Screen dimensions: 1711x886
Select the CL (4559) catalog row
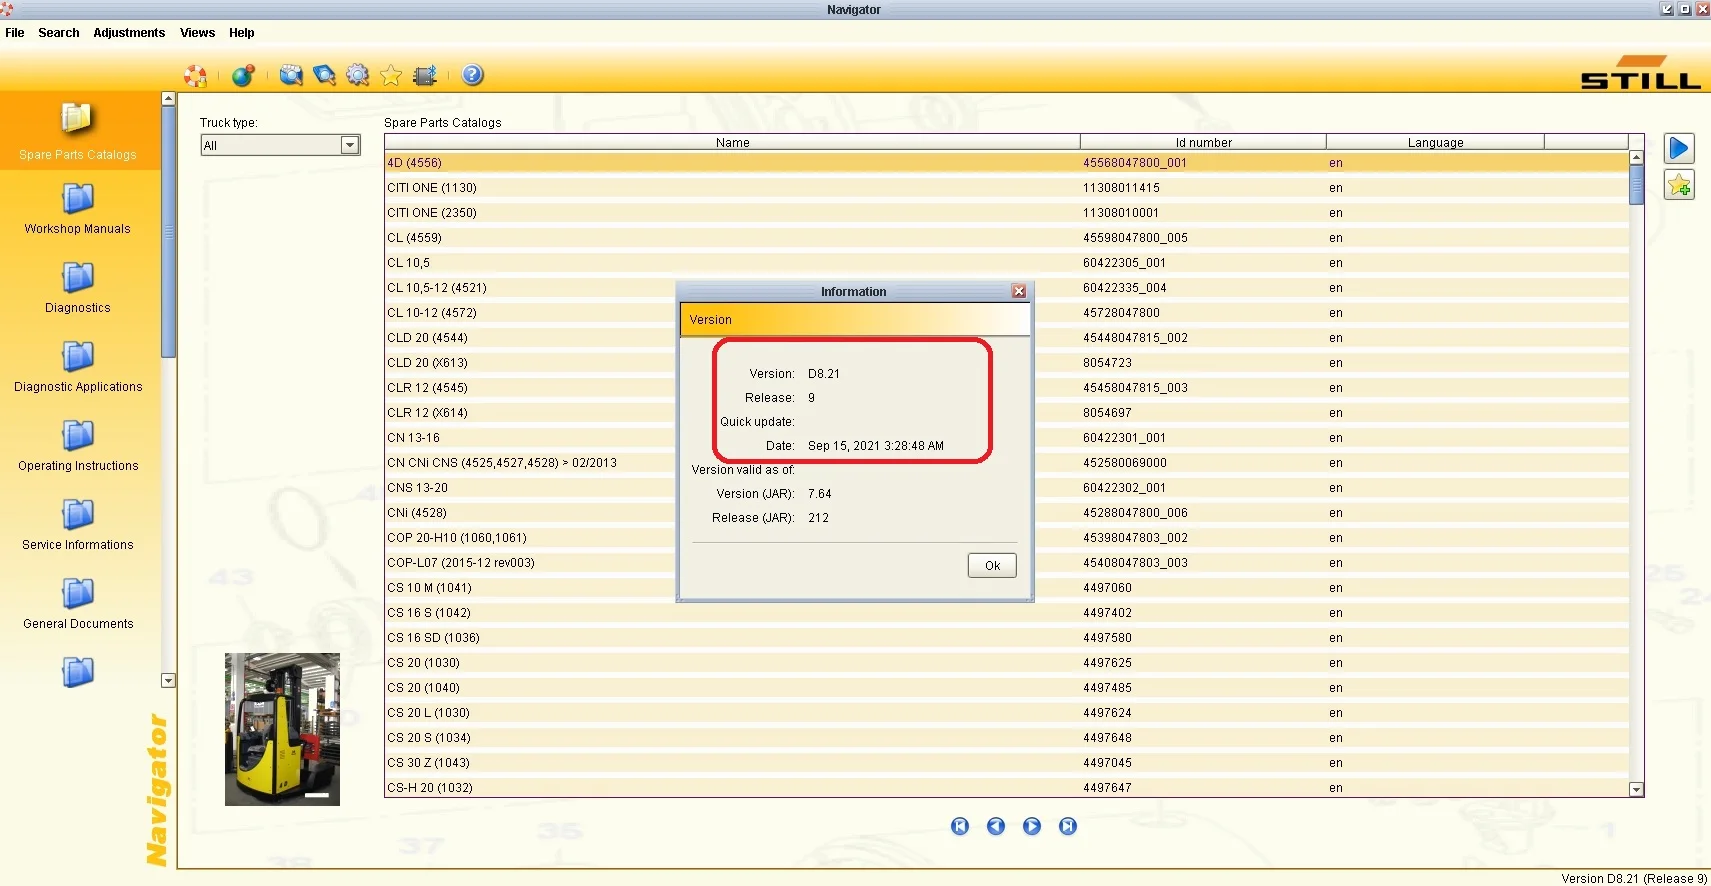(1006, 238)
